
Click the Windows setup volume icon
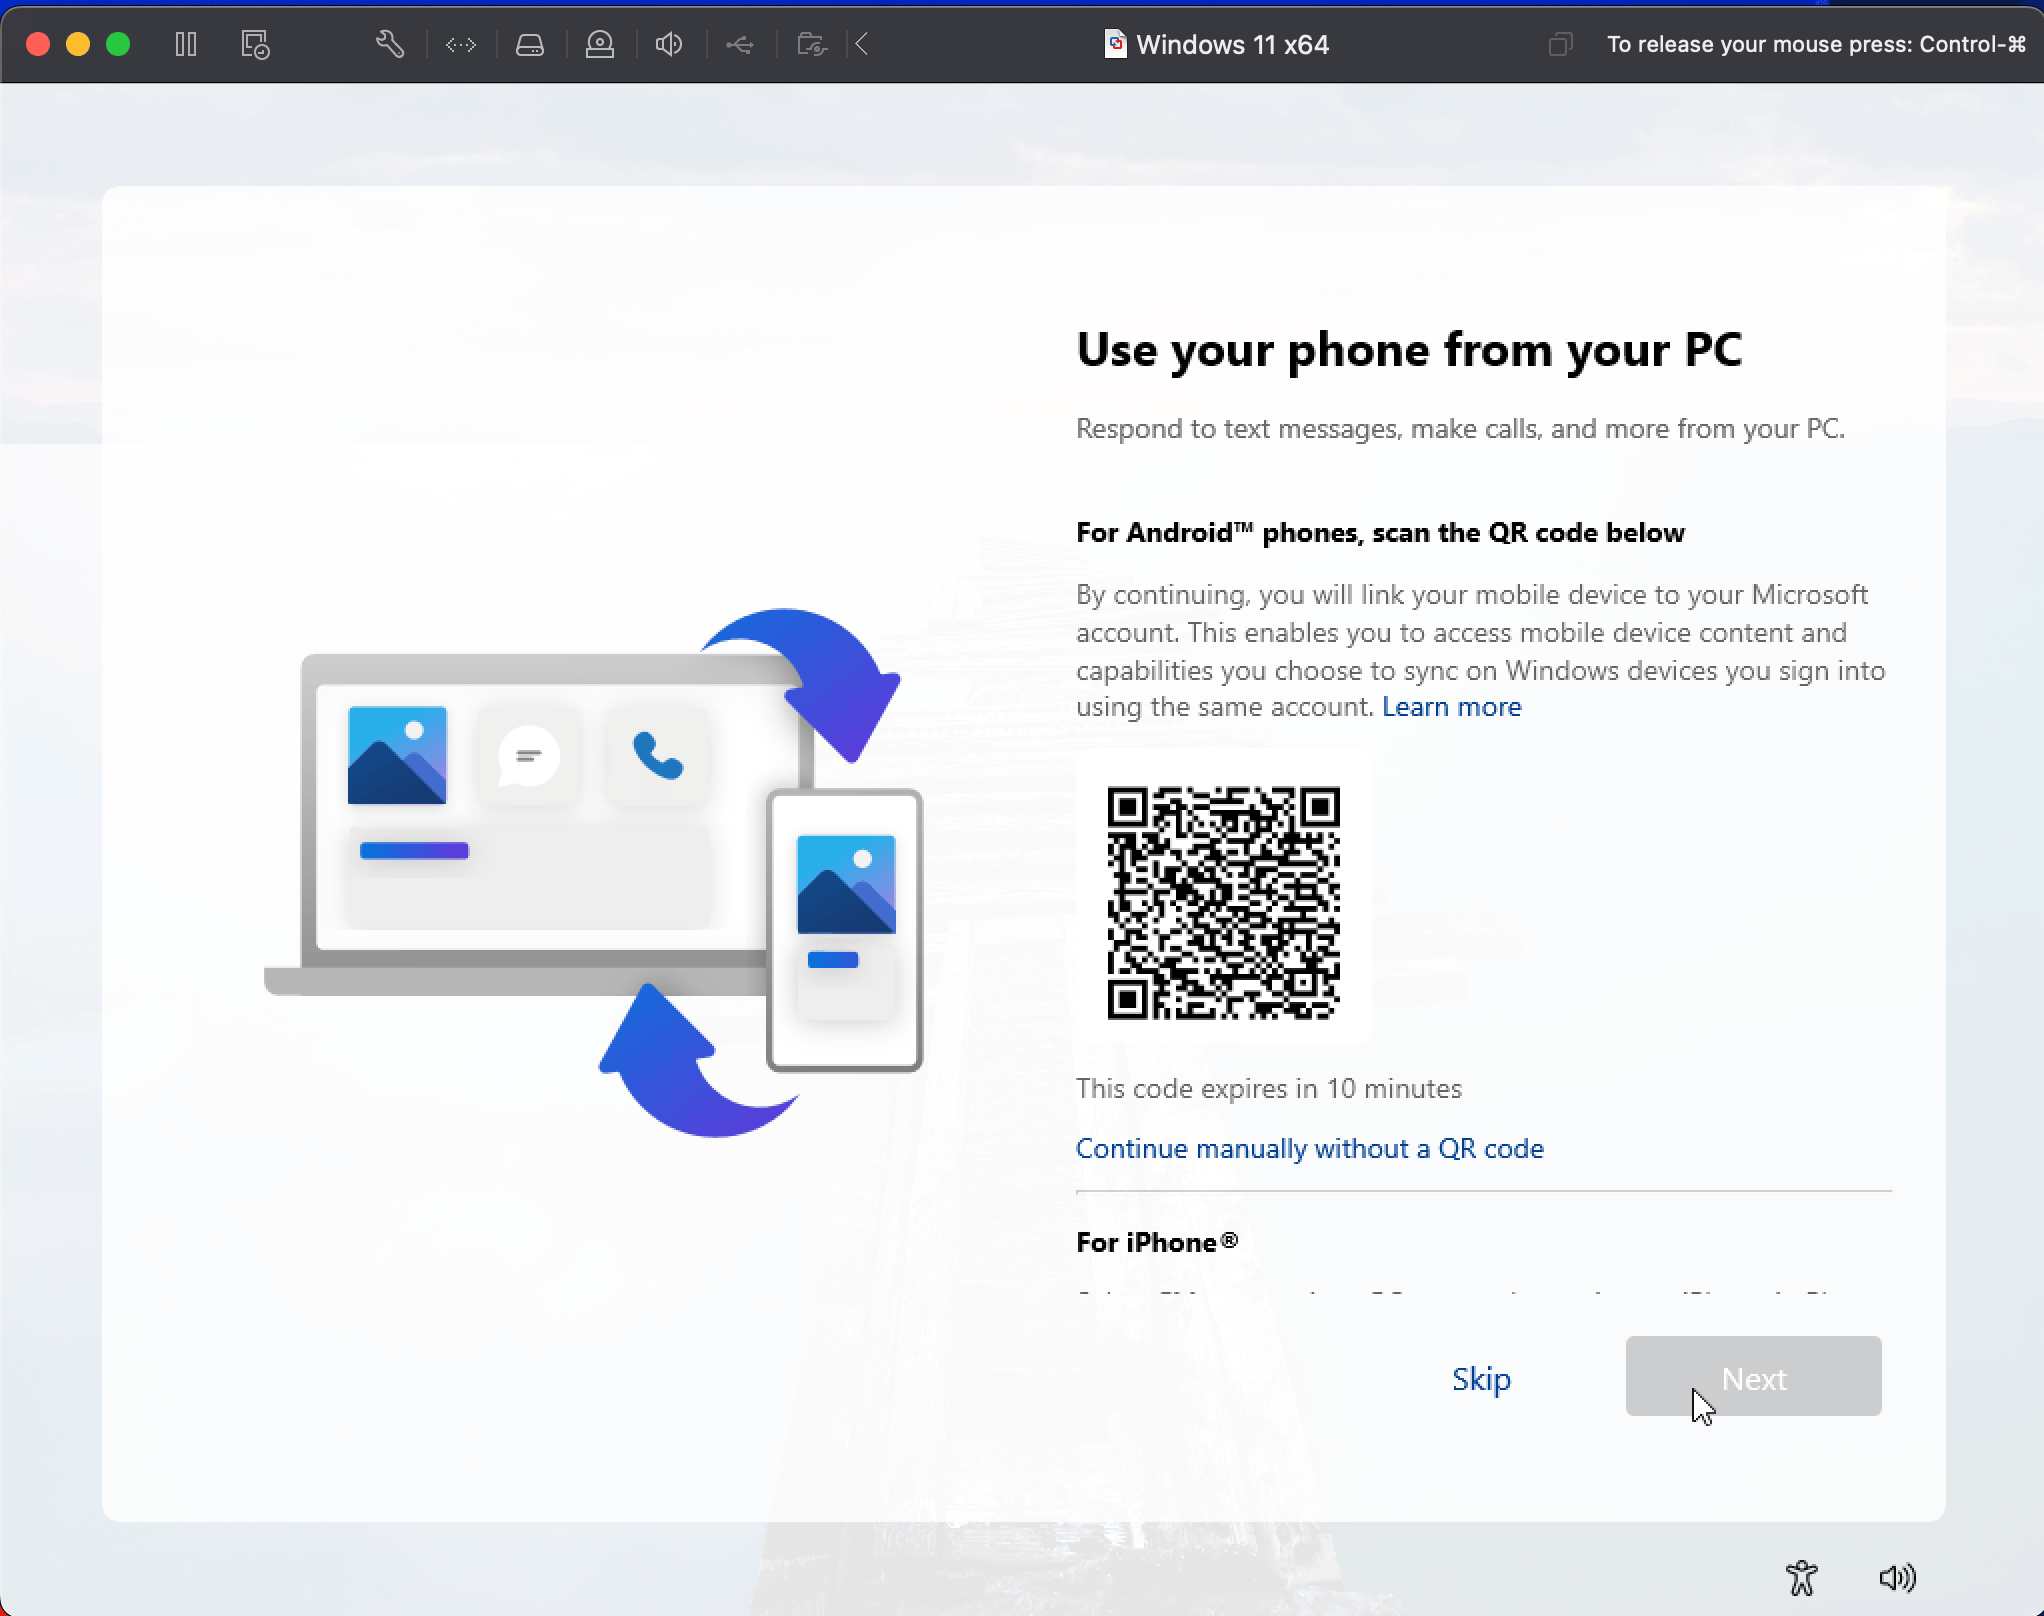point(1896,1577)
